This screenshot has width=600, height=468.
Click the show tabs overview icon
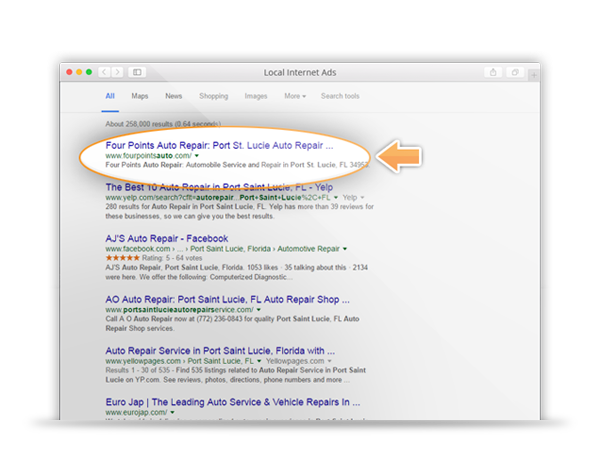[515, 72]
